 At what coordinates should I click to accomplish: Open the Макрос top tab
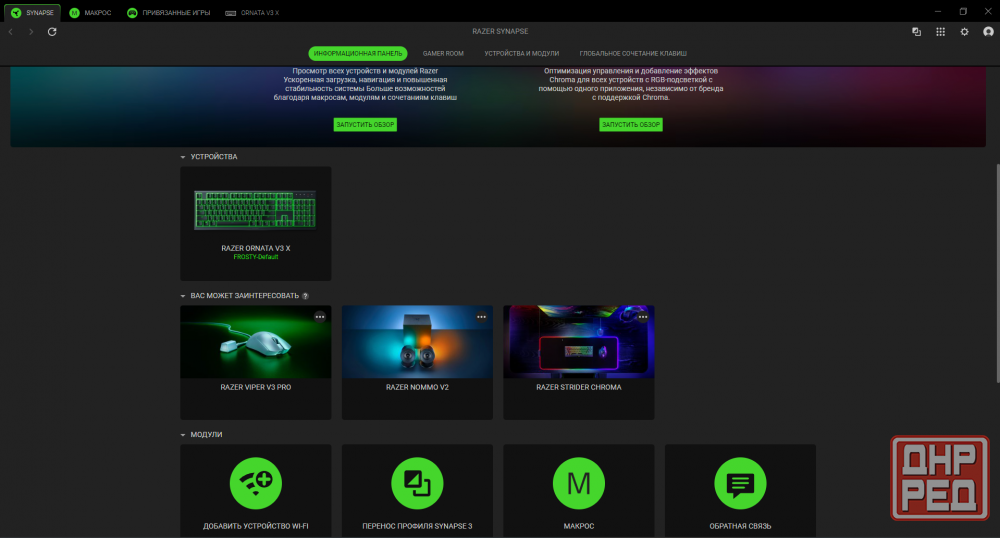(92, 12)
